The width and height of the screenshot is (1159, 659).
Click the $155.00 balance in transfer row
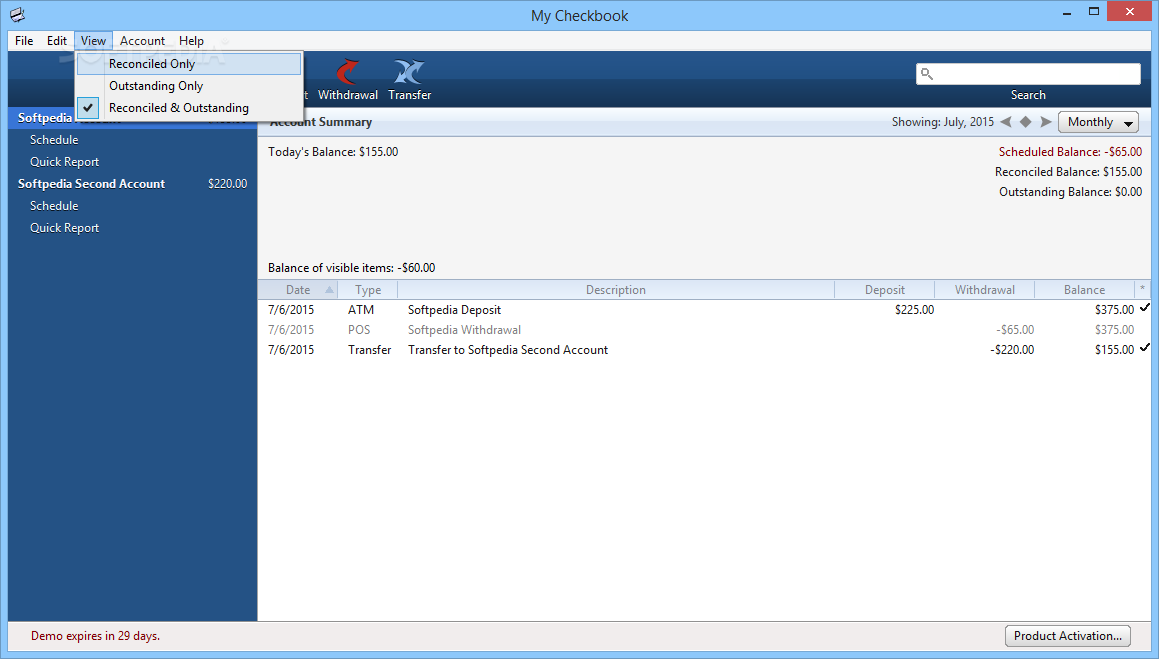point(1114,349)
